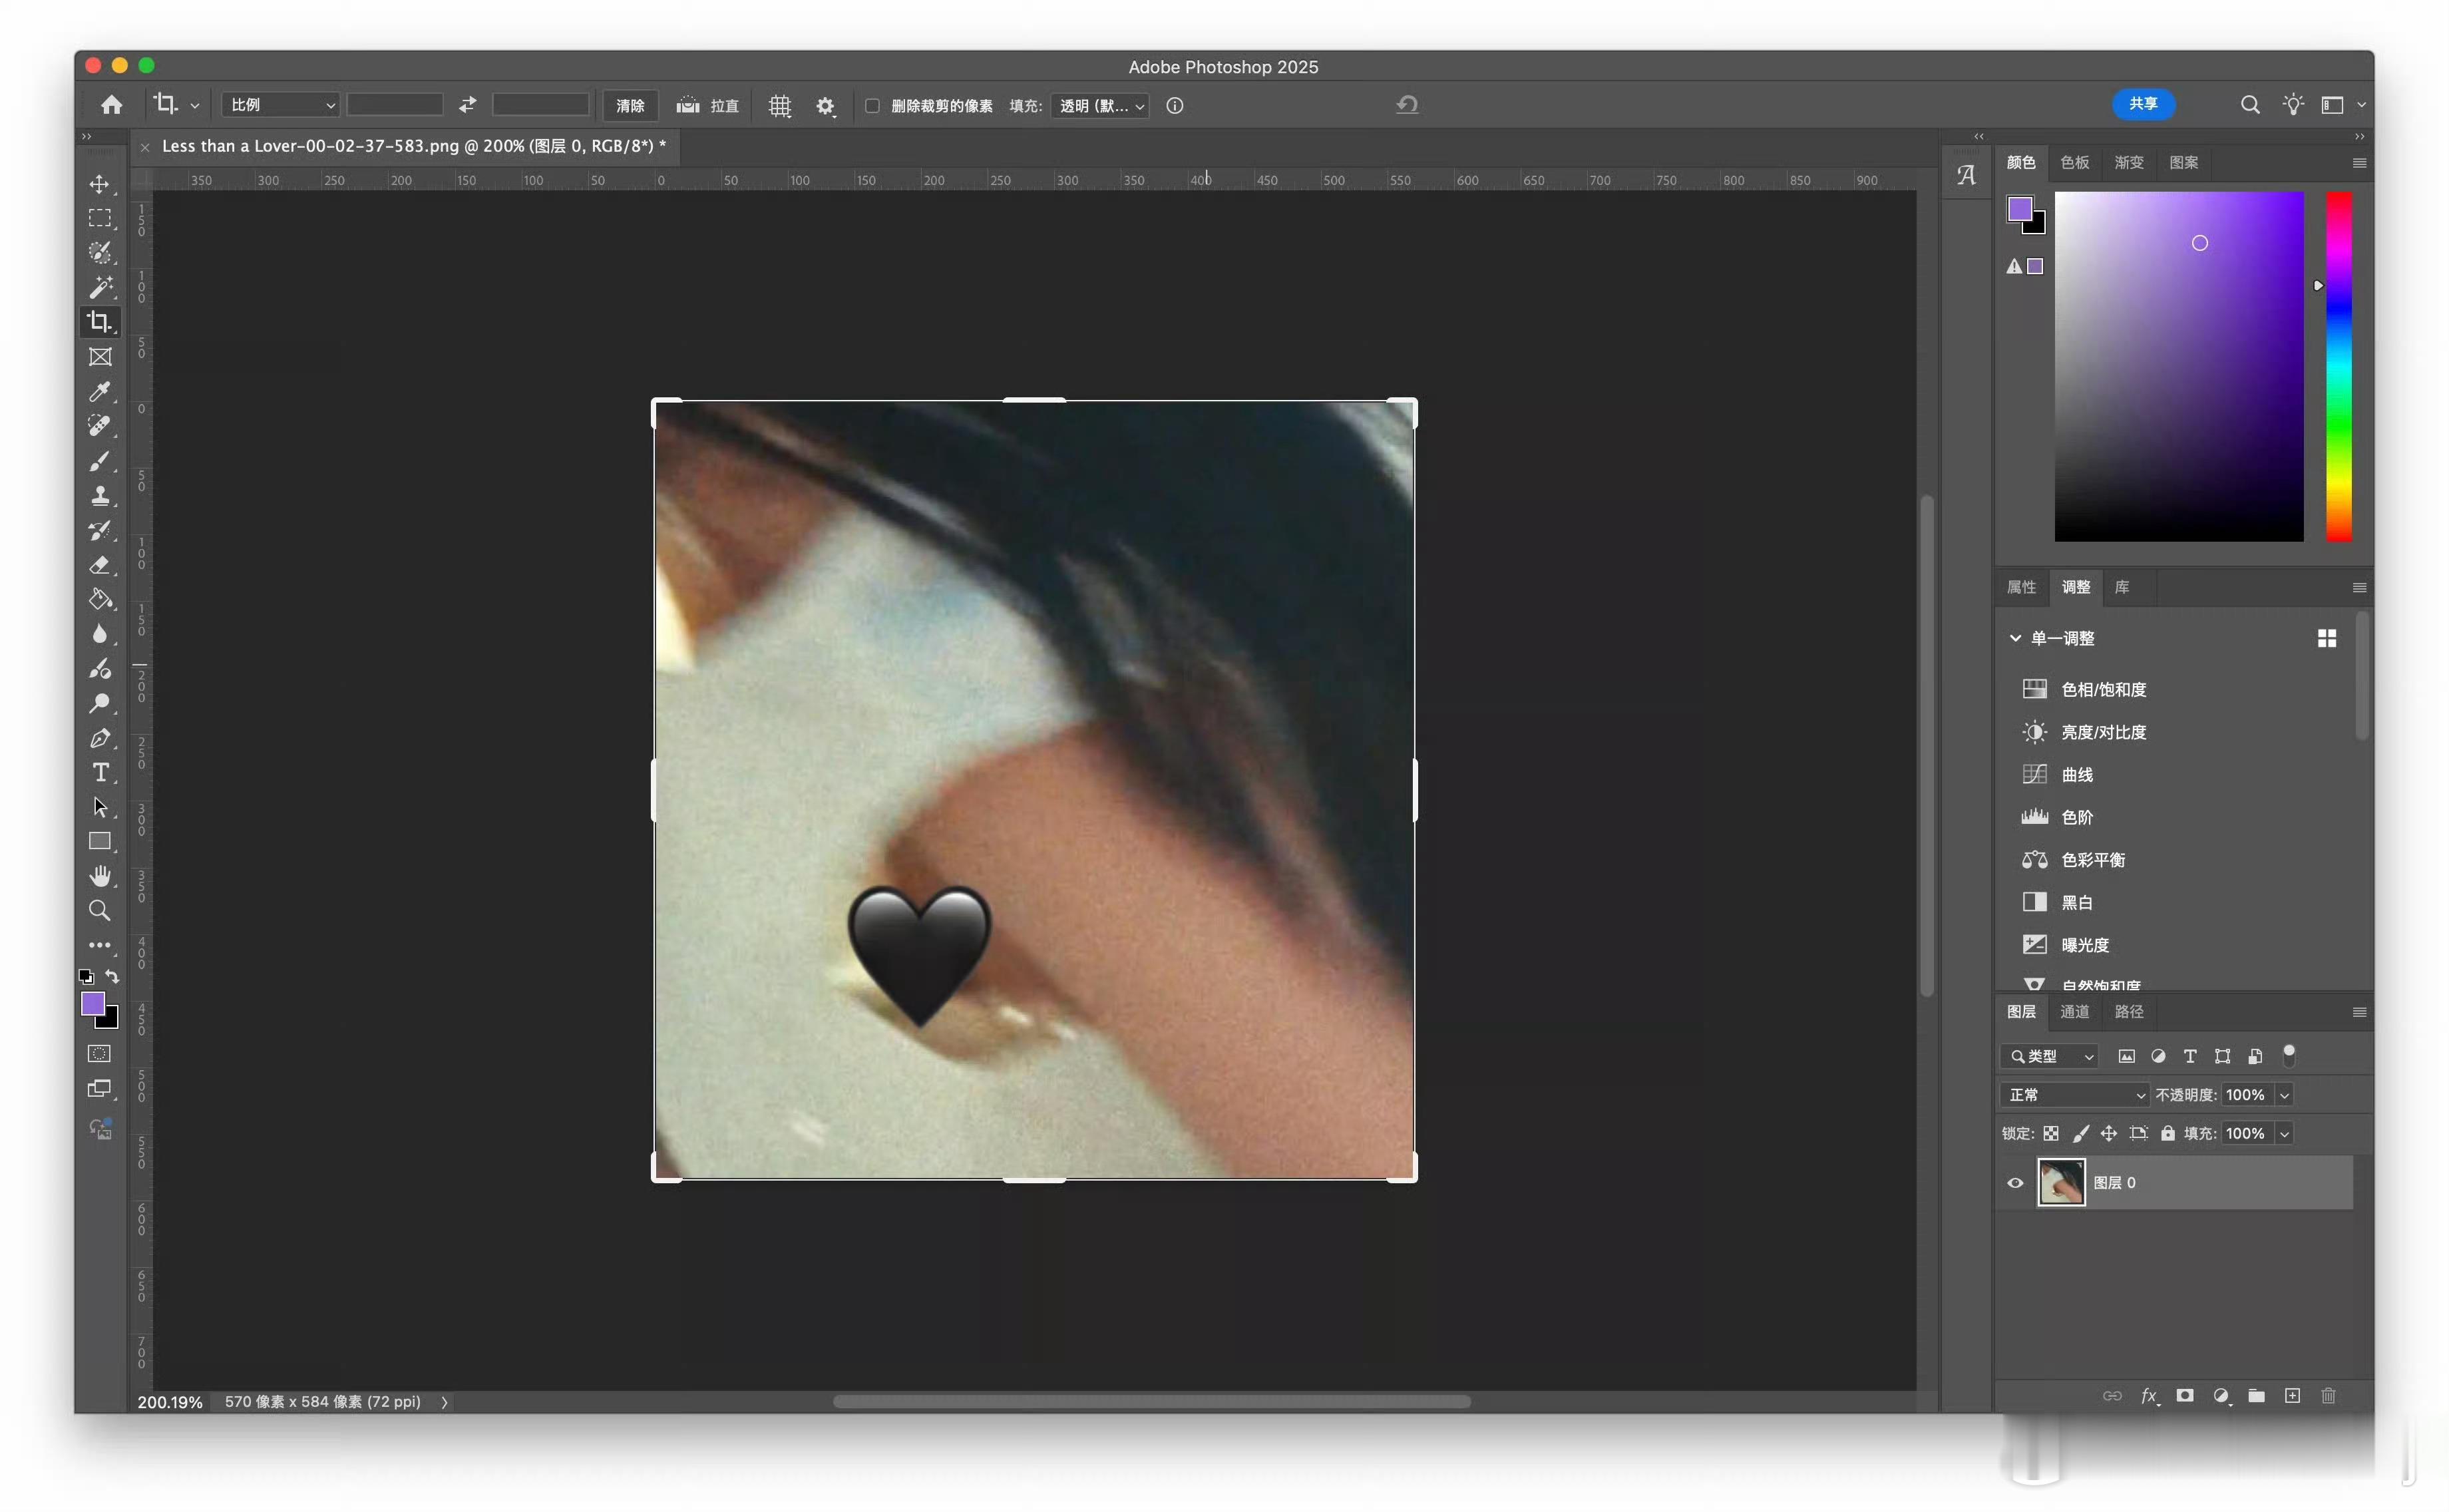Screen dimensions: 2449x1512
Task: Click the 清除 button
Action: pyautogui.click(x=630, y=106)
